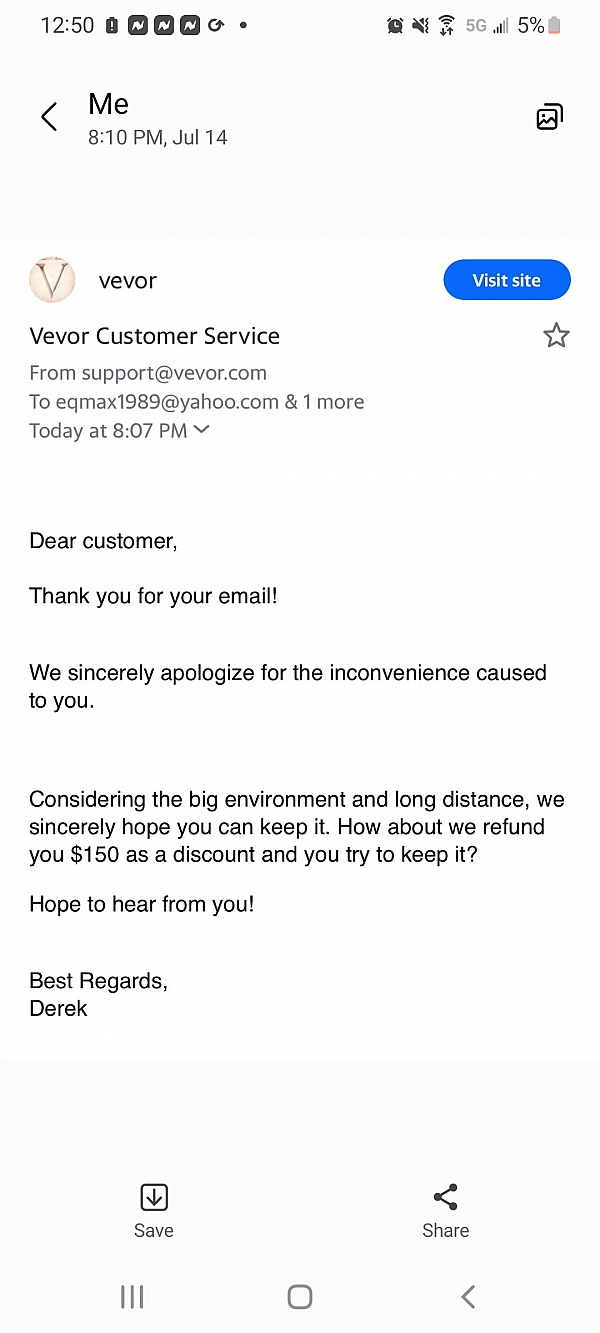Tap the alarm icon in status bar
The height and width of the screenshot is (1333, 600).
tap(395, 26)
